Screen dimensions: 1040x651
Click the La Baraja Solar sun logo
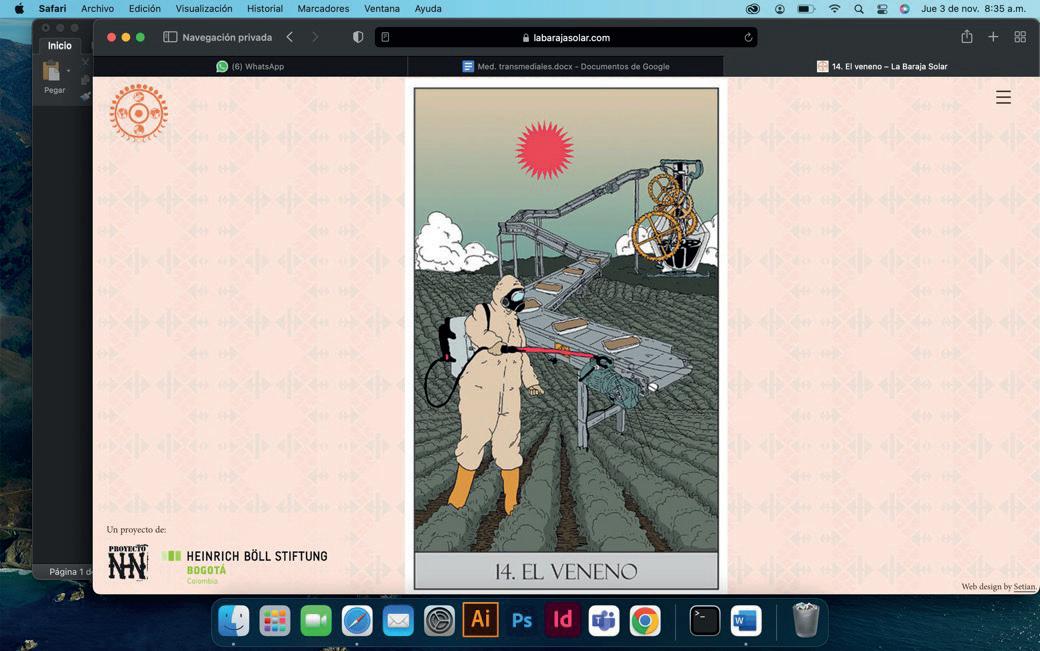pyautogui.click(x=139, y=113)
